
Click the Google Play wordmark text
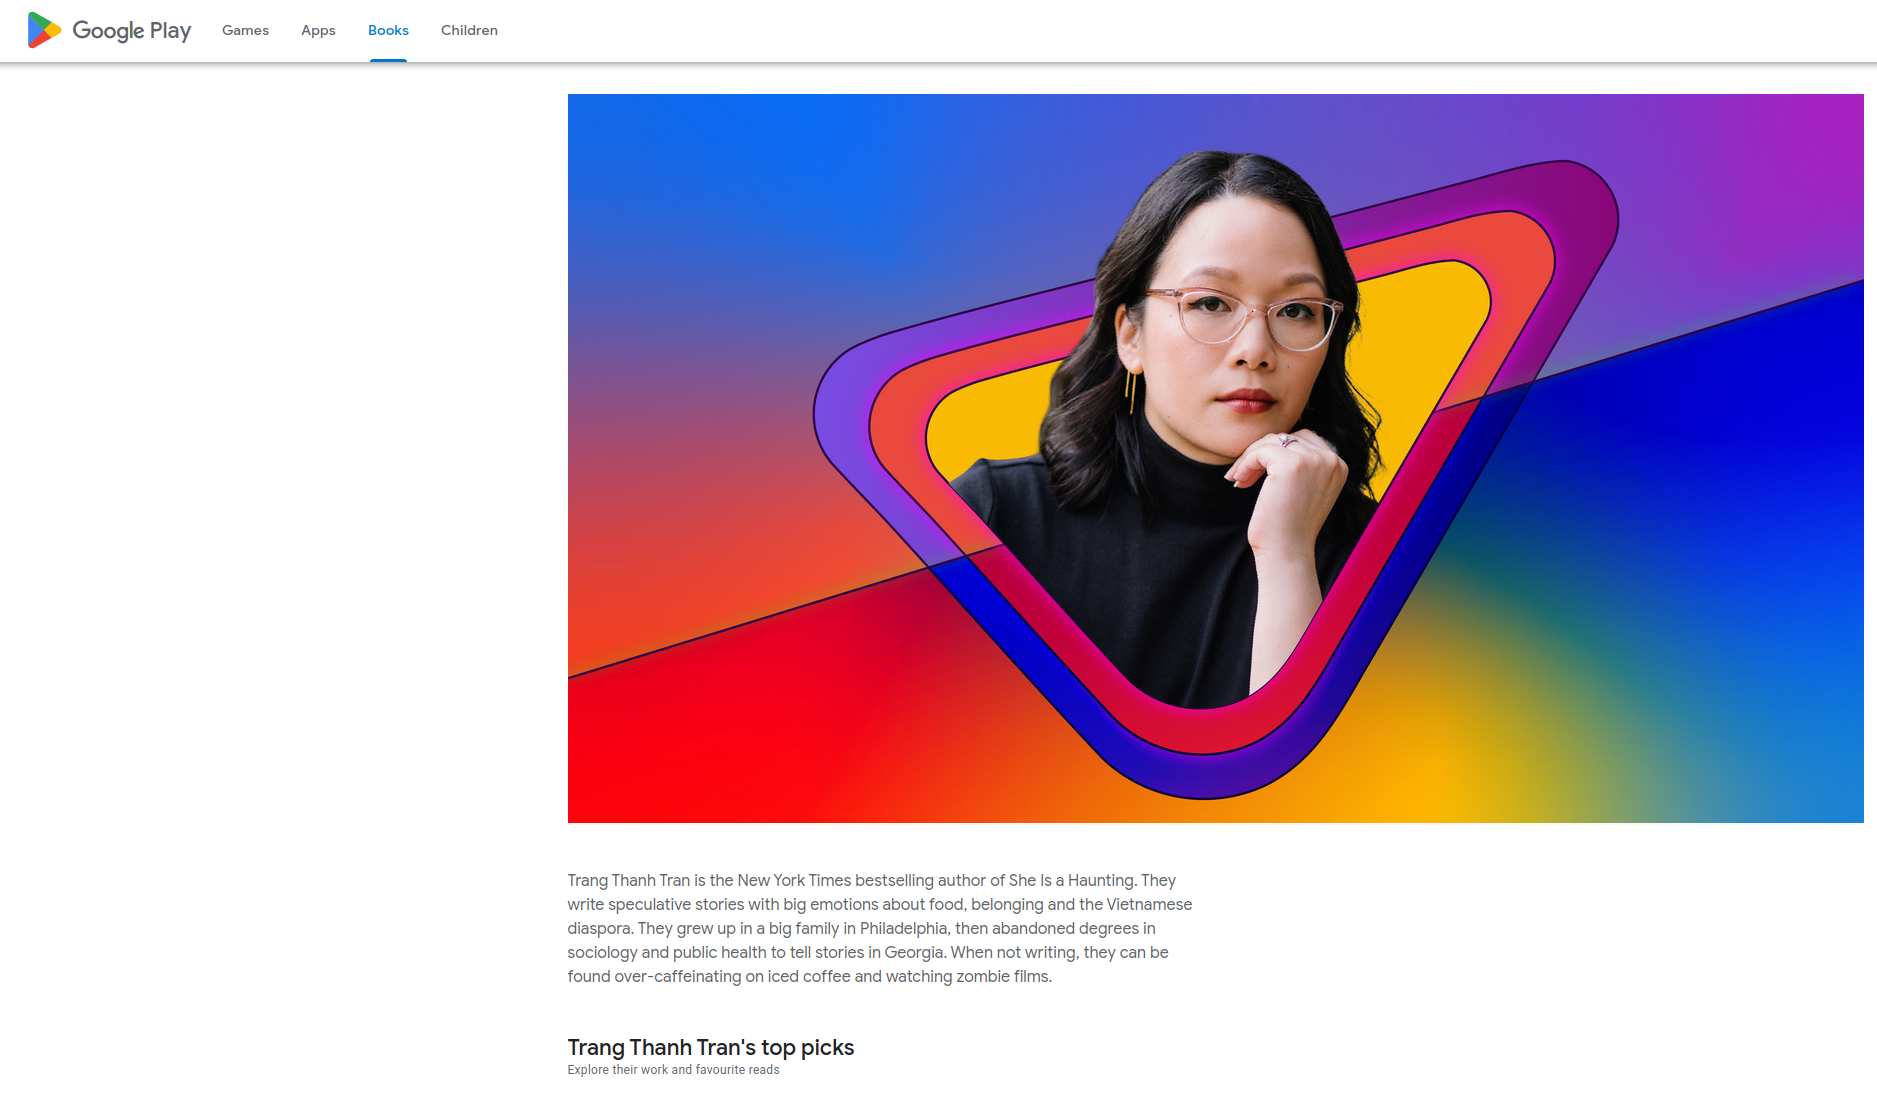tap(131, 31)
